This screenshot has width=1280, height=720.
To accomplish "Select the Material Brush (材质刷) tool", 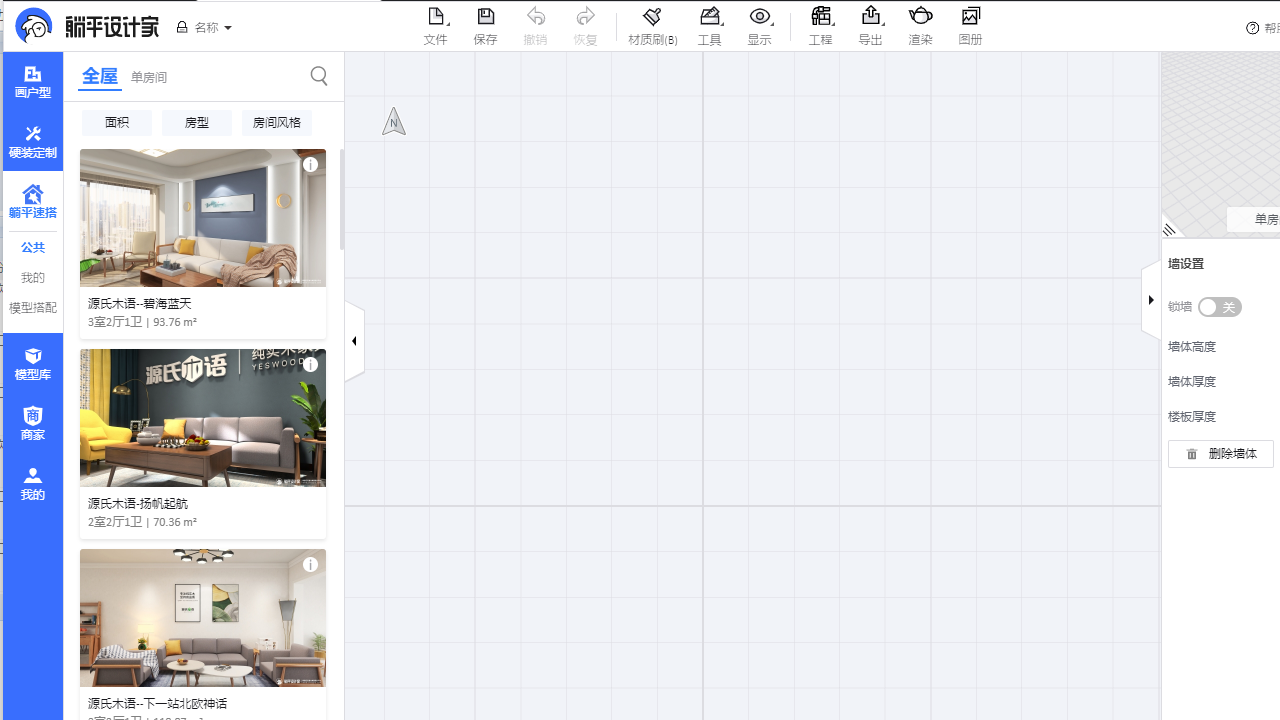I will tap(652, 26).
